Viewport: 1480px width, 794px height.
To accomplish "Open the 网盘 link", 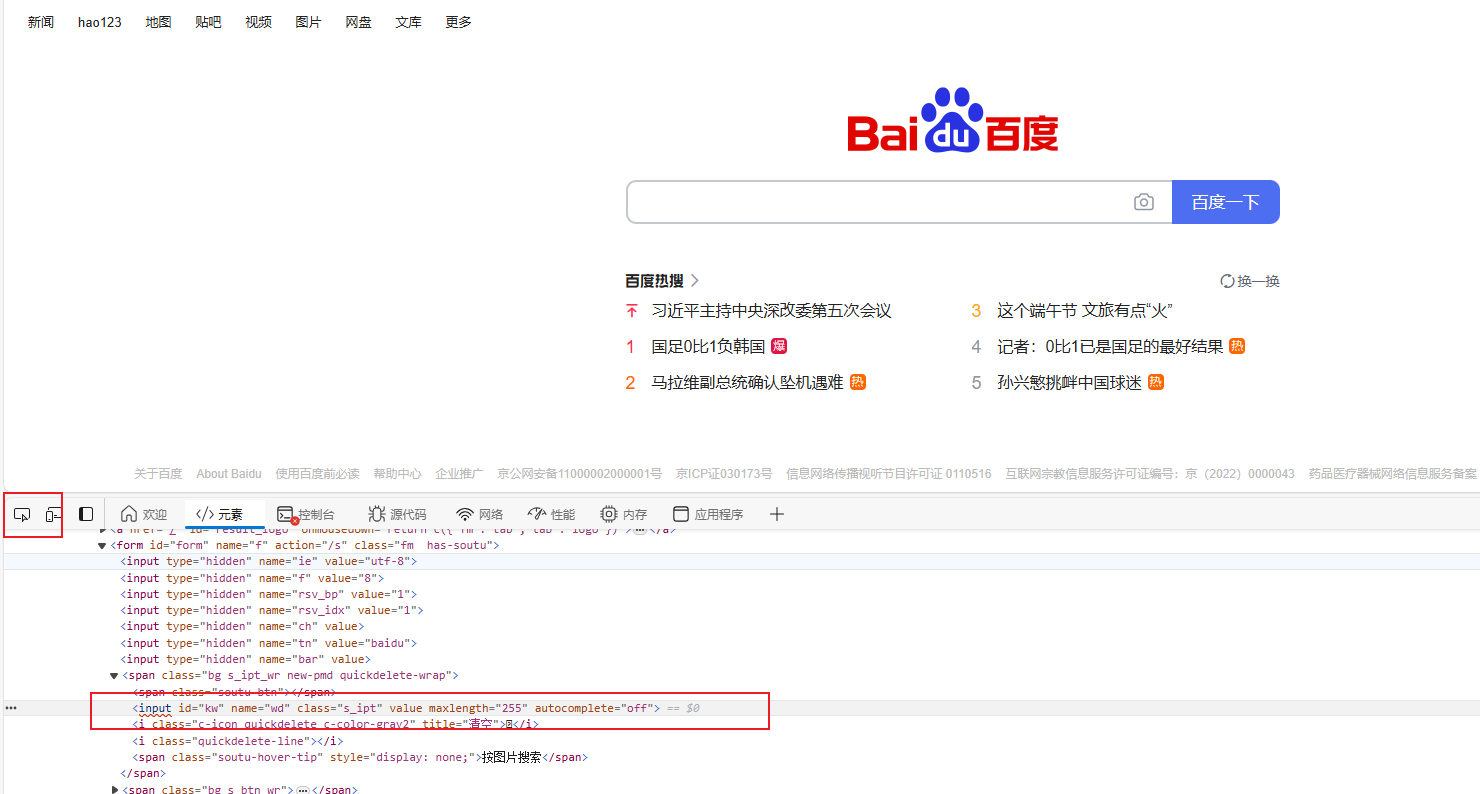I will (x=358, y=22).
